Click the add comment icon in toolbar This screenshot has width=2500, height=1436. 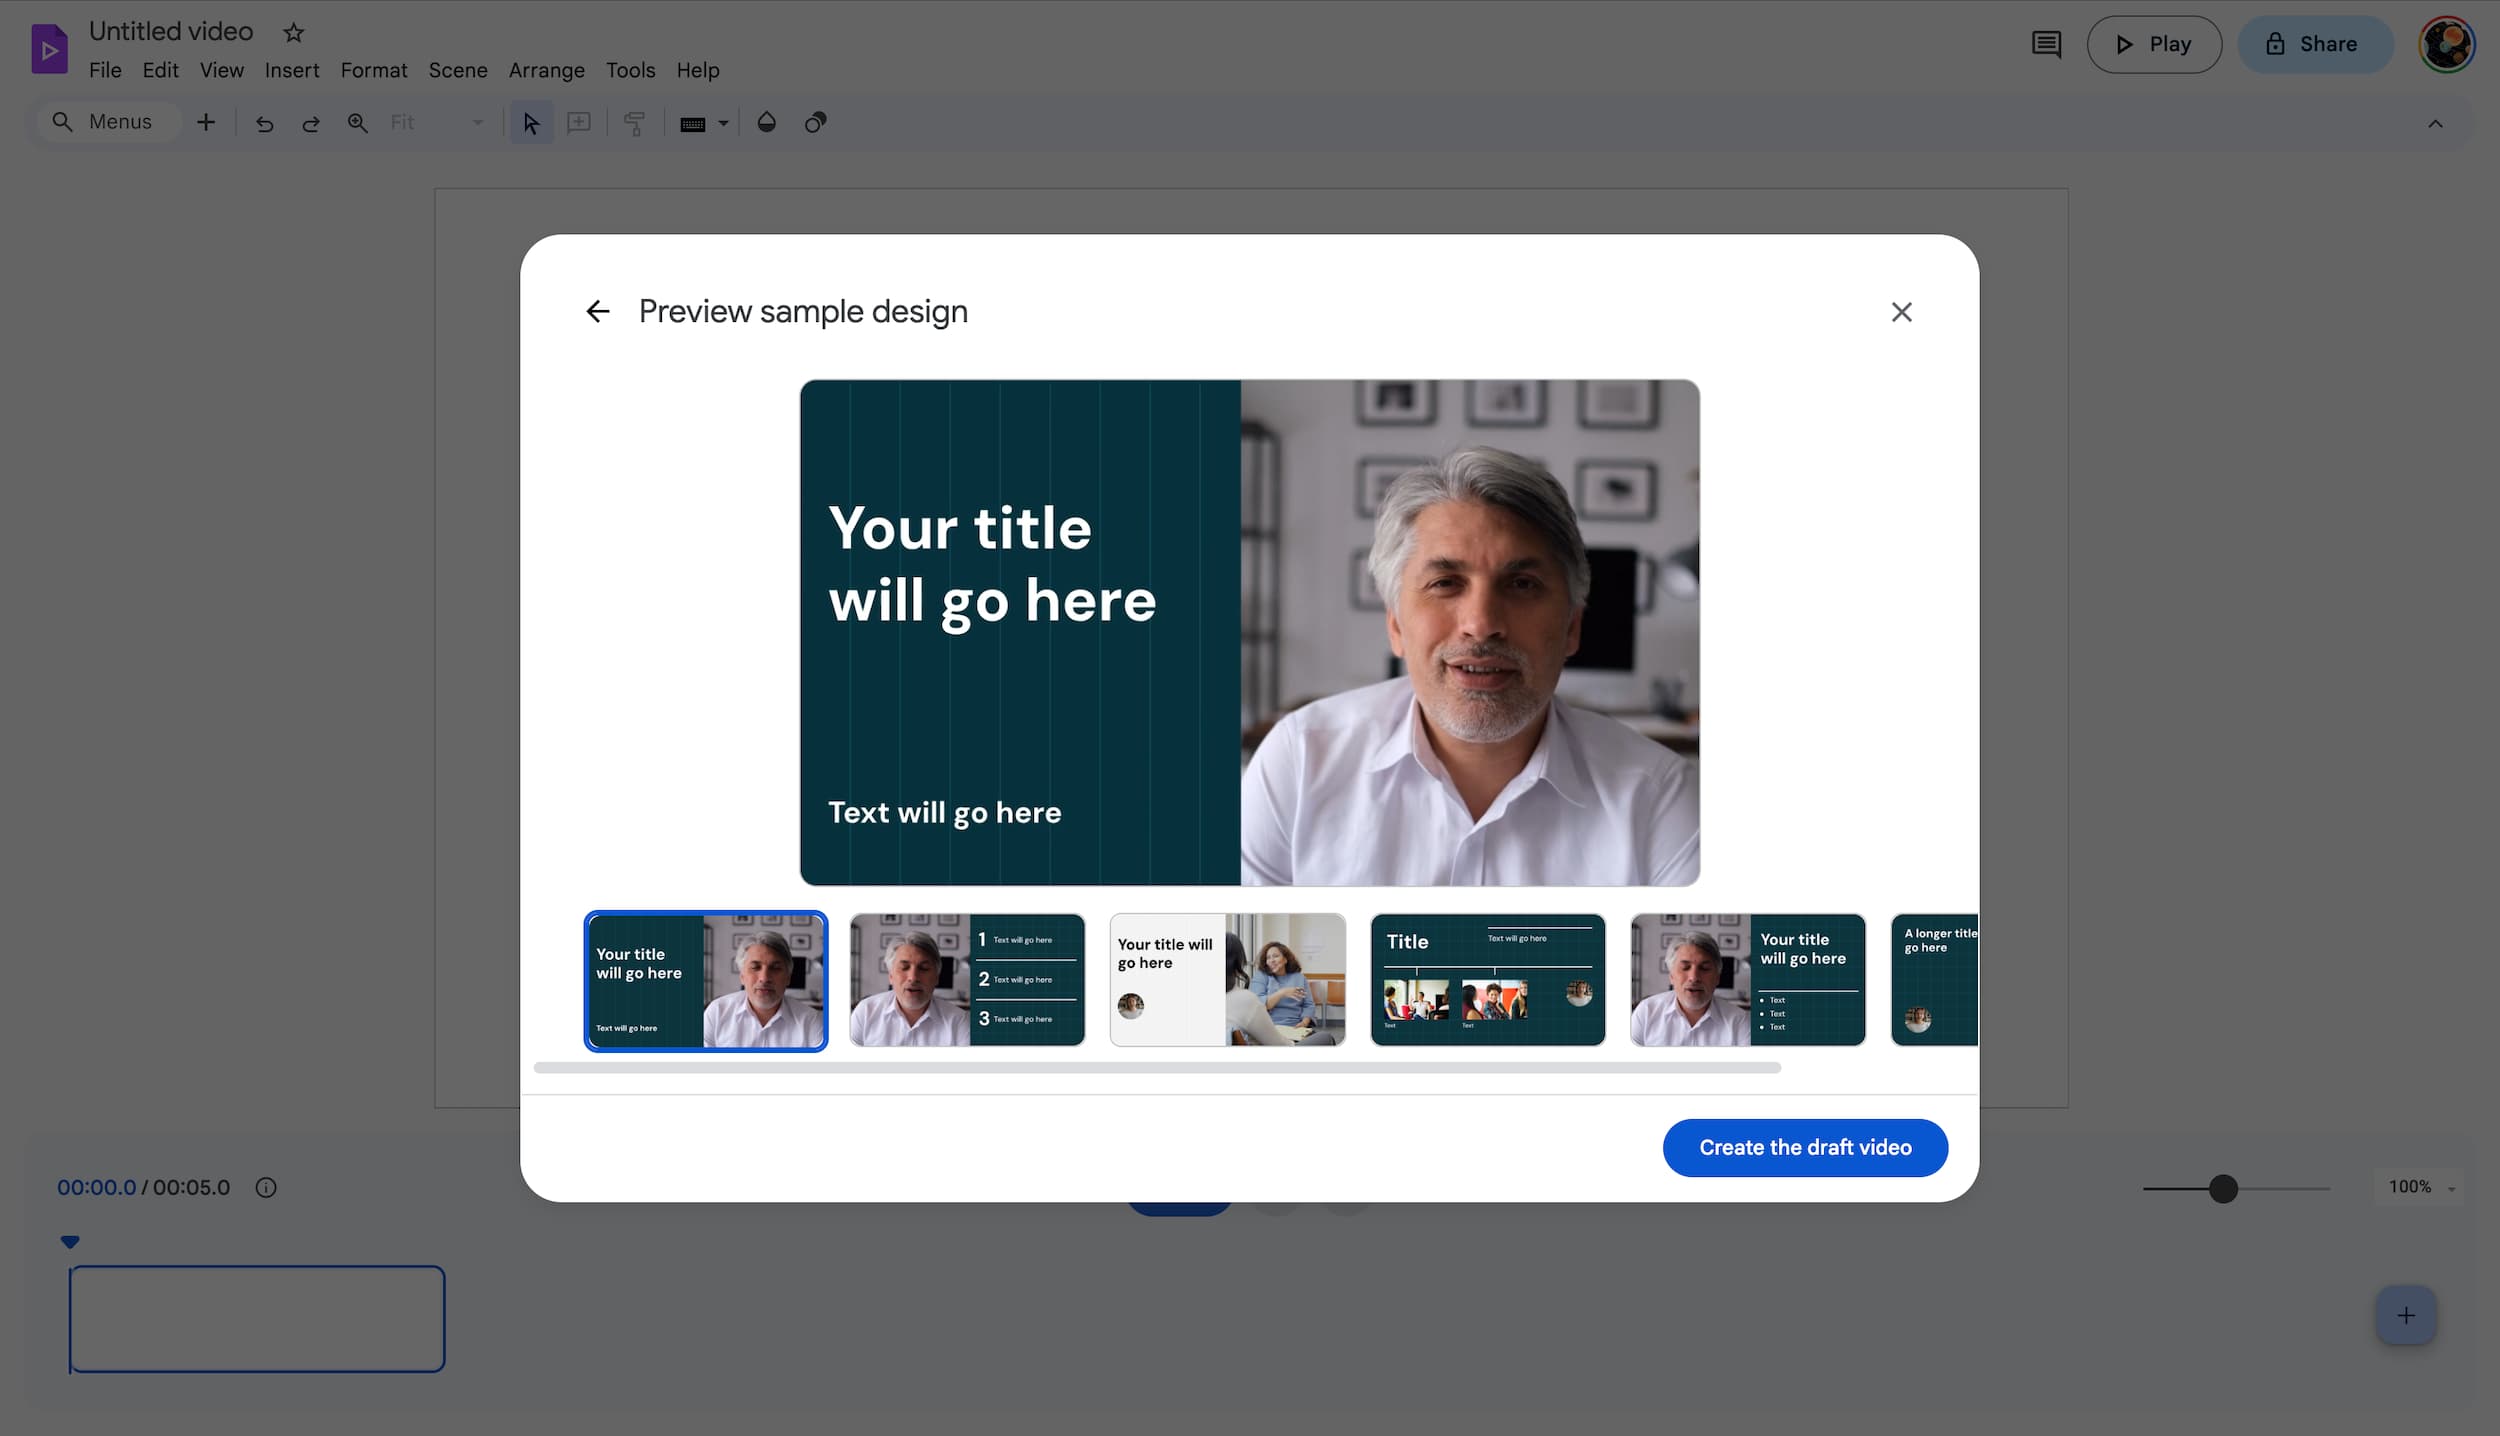tap(579, 122)
